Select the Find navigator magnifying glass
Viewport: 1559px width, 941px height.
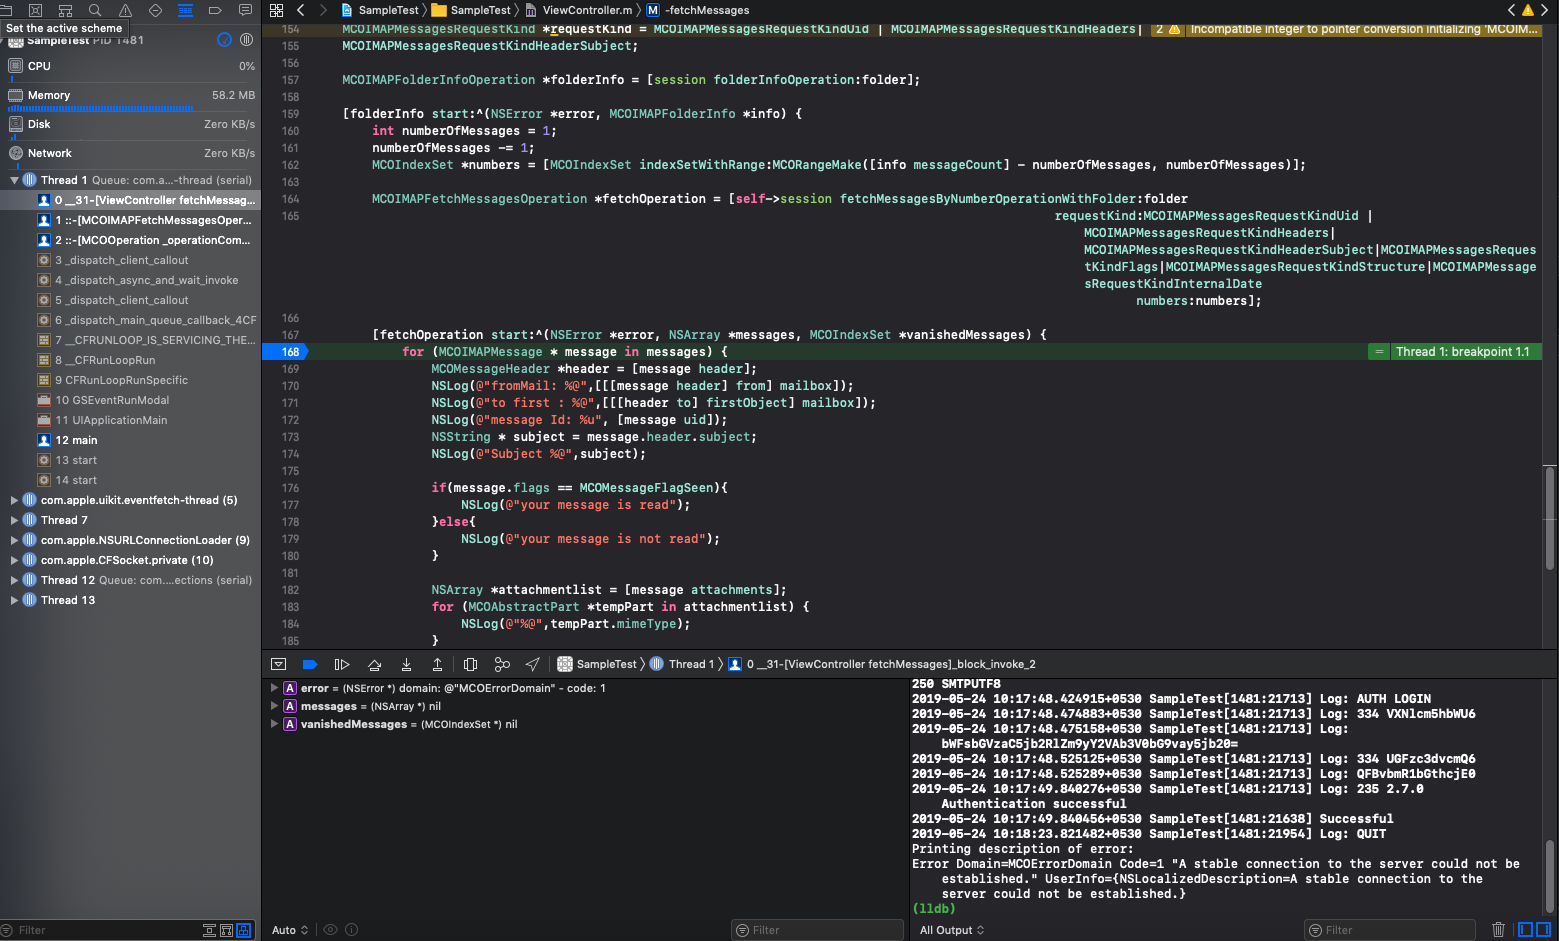(95, 10)
